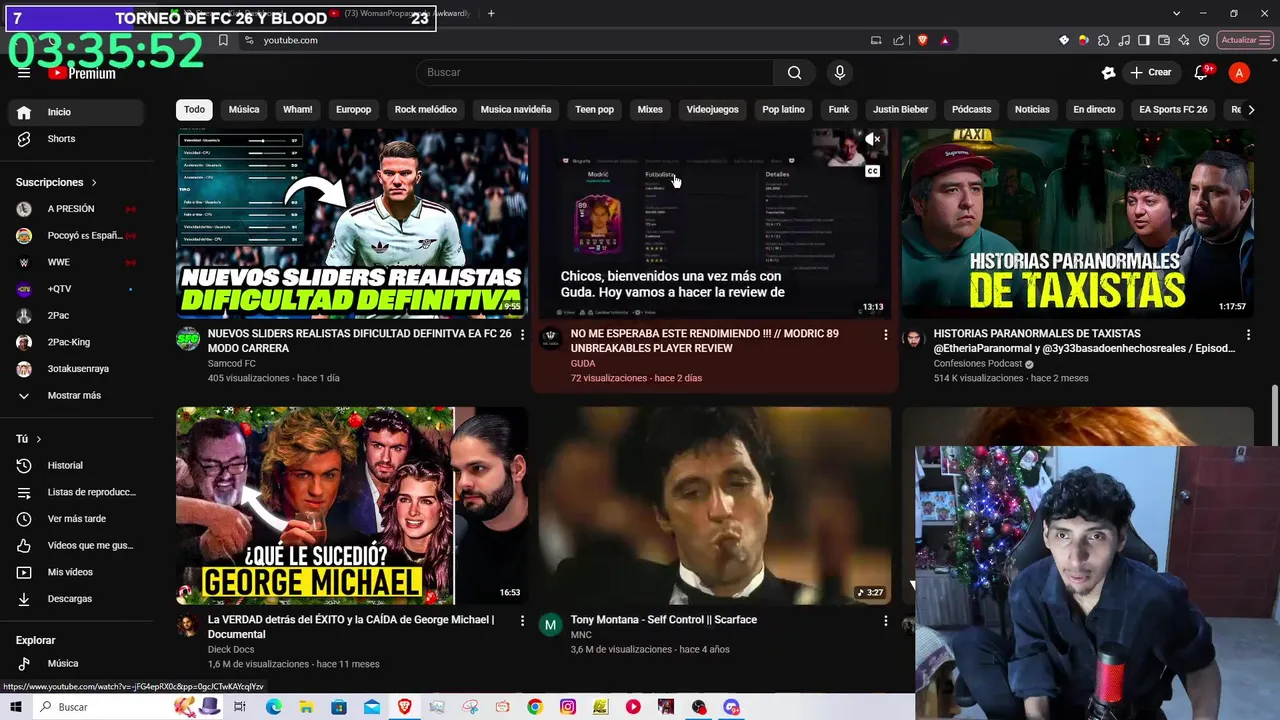Select the Europop filter chip
The height and width of the screenshot is (720, 1280).
353,110
